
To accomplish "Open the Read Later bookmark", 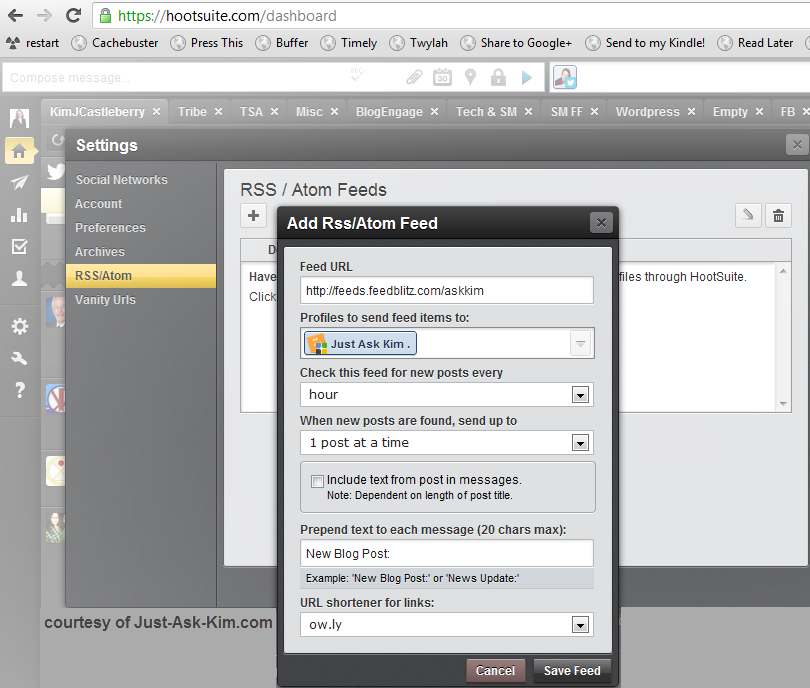I will click(x=755, y=43).
